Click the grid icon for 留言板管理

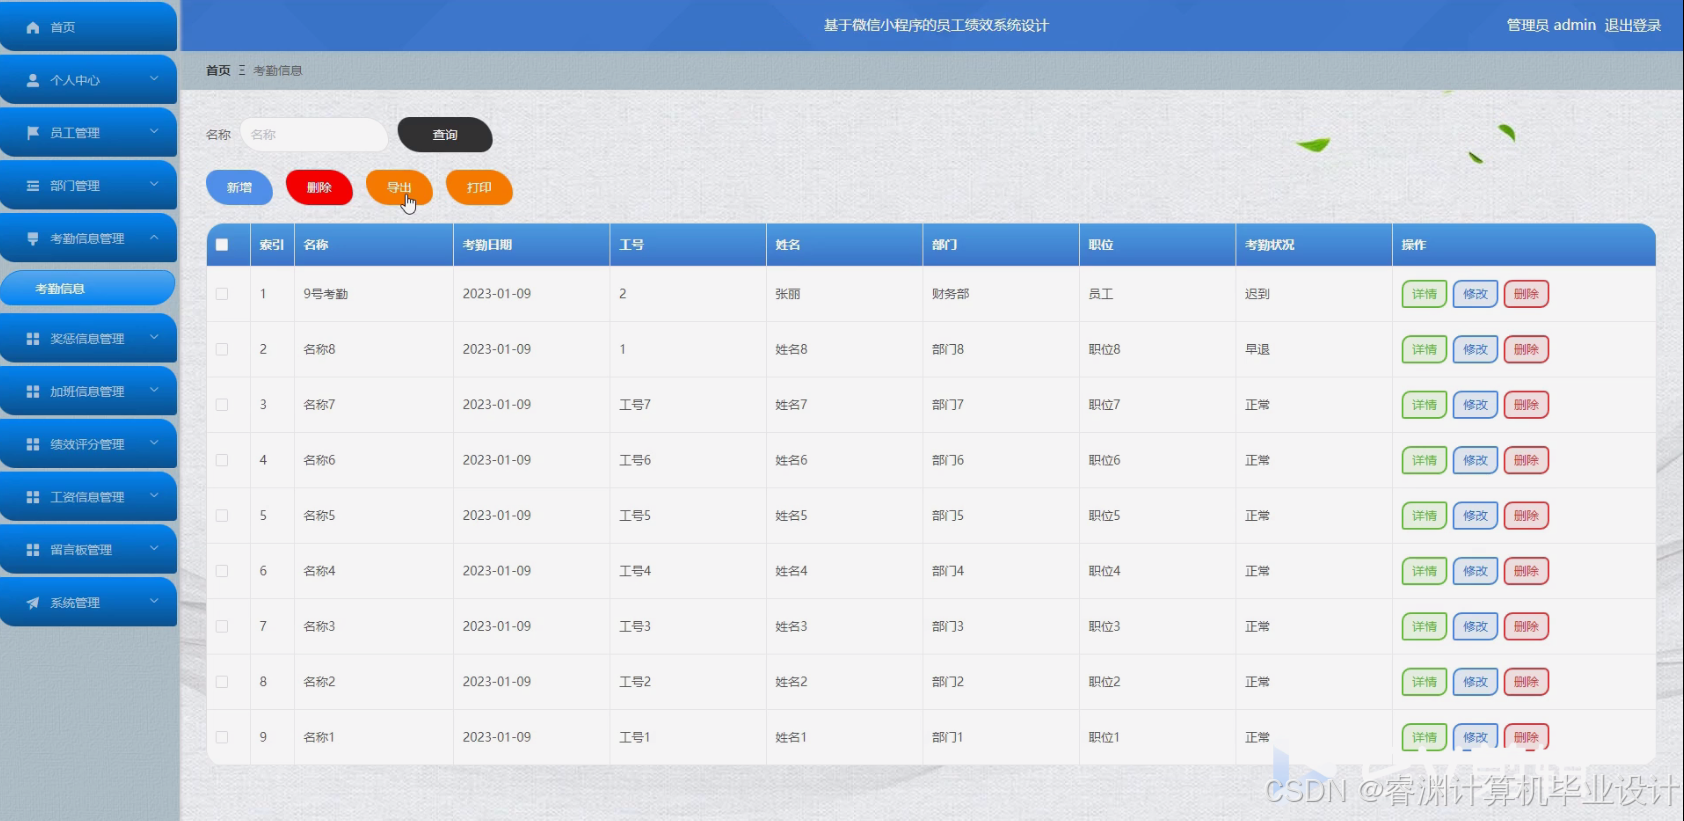point(33,550)
